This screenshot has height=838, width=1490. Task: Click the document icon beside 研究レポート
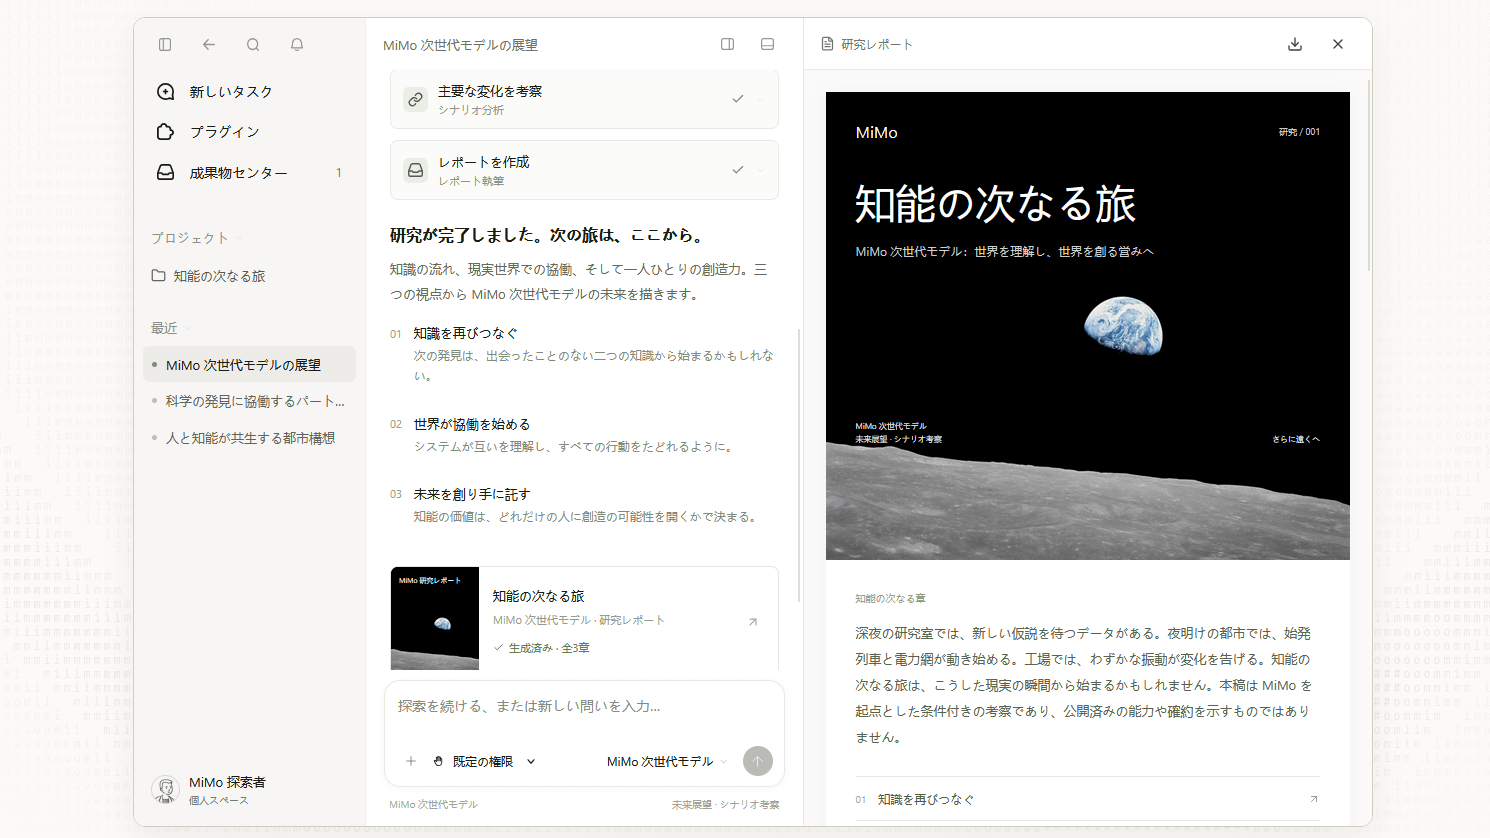coord(827,44)
